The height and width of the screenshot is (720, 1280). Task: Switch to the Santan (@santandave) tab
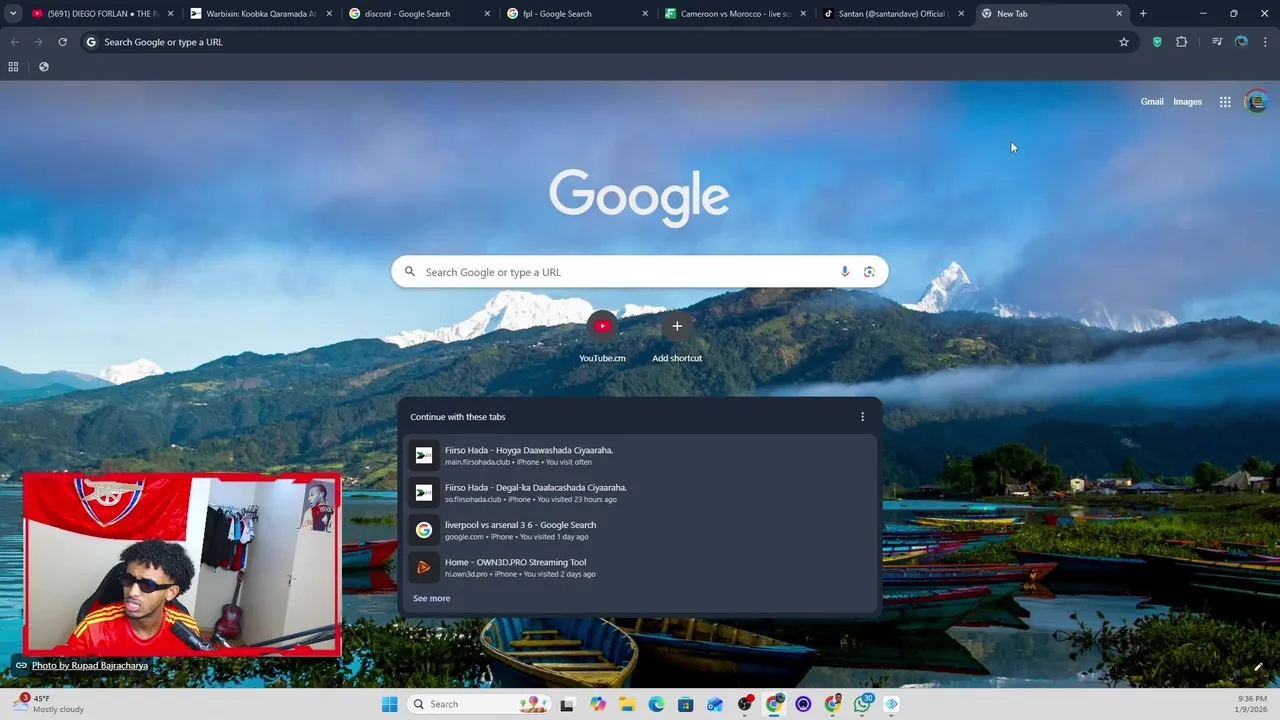coord(894,14)
